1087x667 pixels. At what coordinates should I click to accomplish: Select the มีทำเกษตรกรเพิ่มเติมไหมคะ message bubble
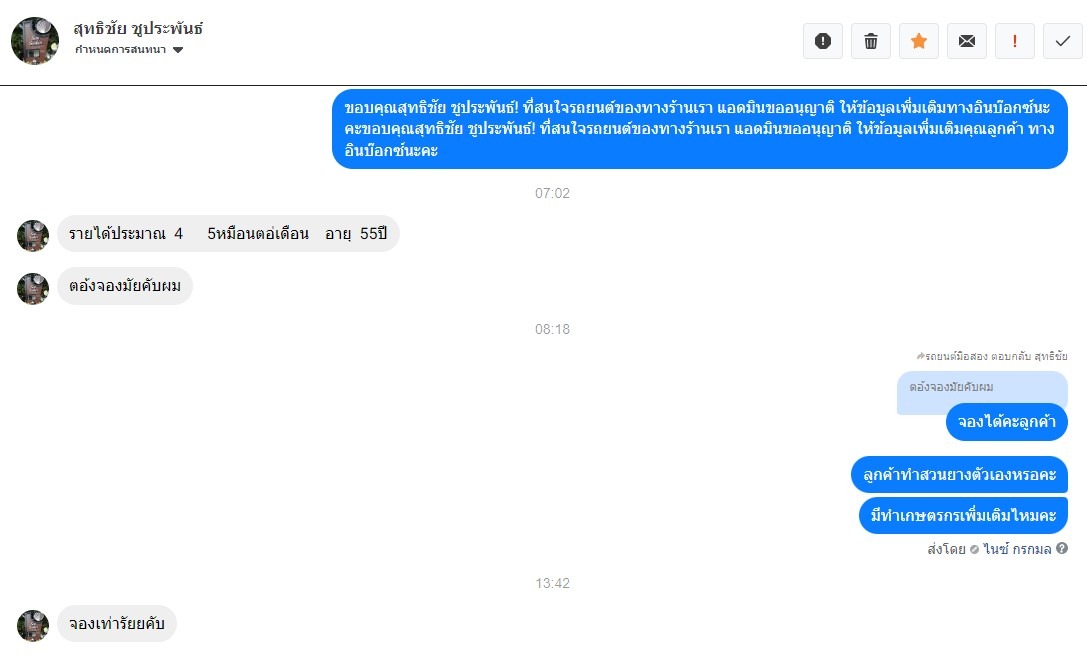pos(963,515)
